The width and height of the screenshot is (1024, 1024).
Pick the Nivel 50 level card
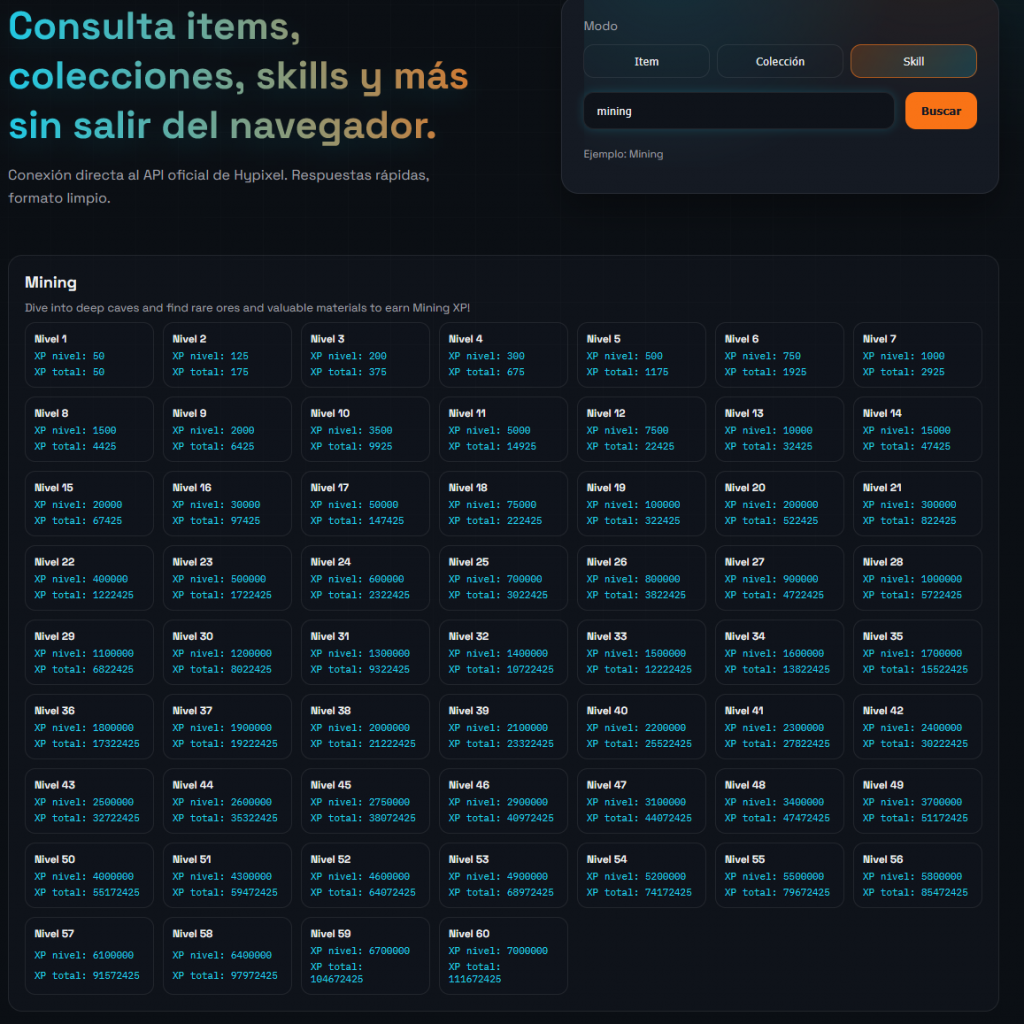89,875
